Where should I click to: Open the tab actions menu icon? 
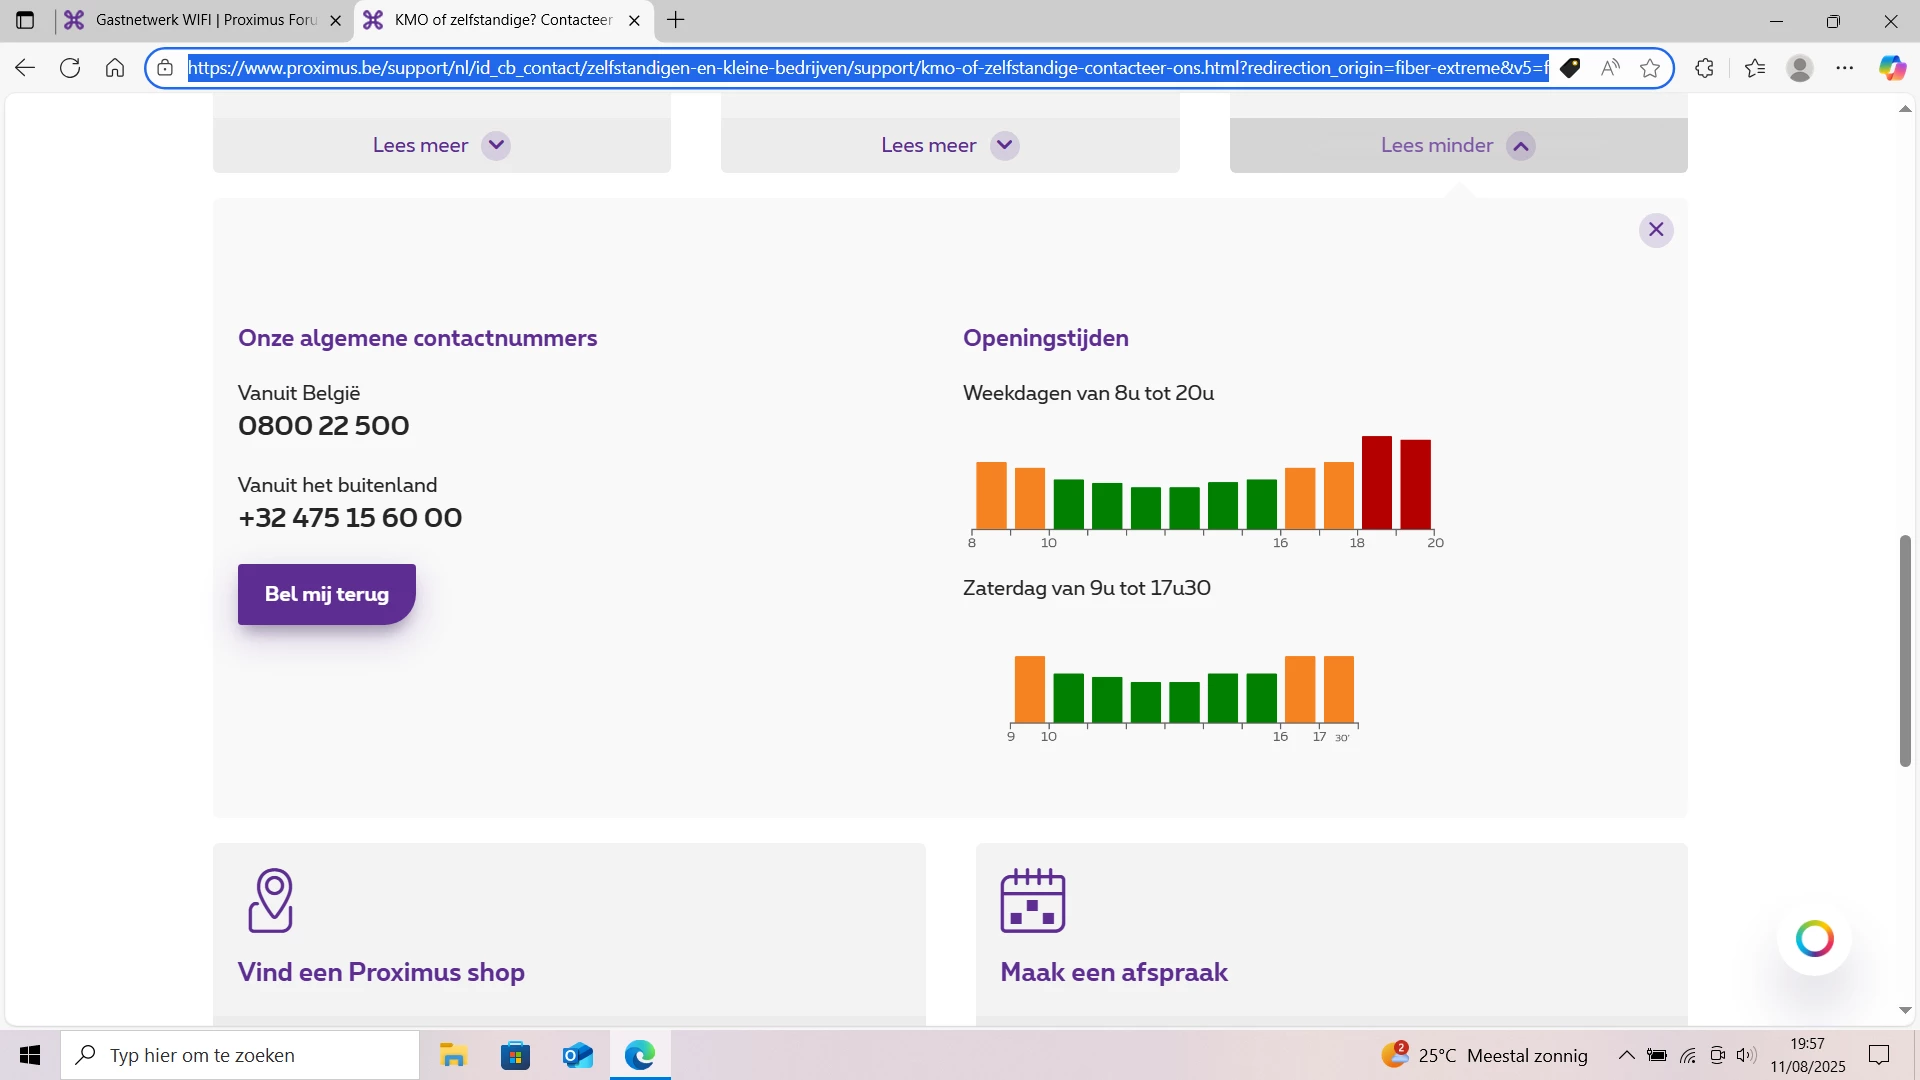(25, 20)
